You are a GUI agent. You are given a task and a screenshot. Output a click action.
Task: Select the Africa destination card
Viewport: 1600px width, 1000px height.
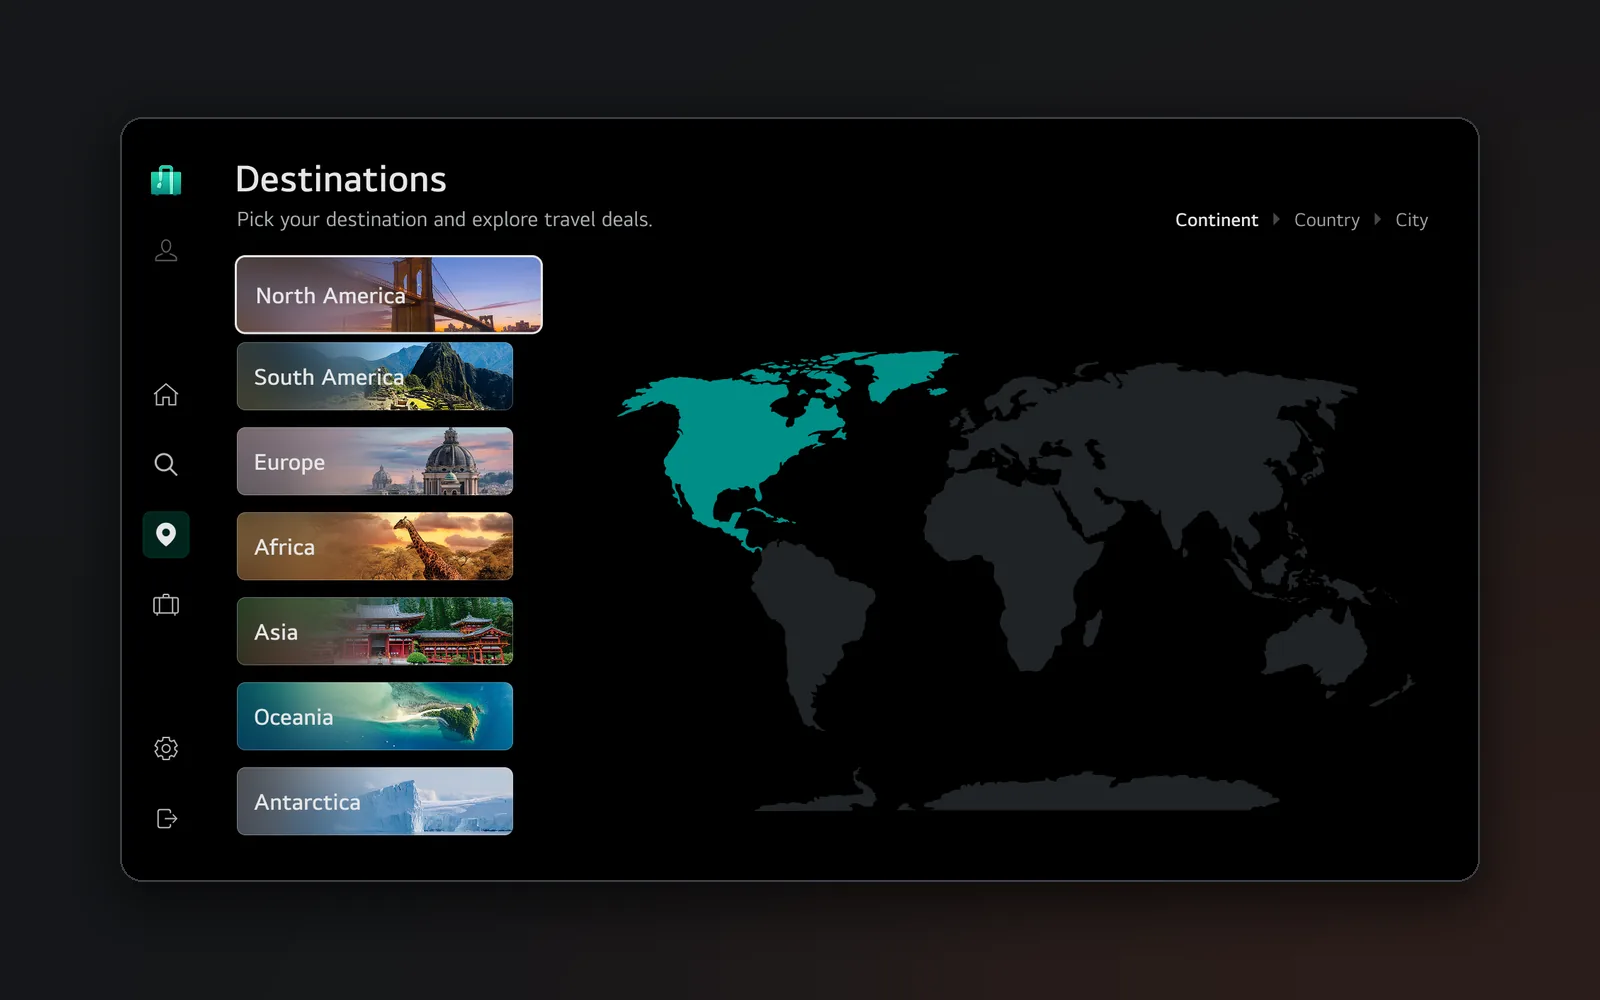pos(375,546)
